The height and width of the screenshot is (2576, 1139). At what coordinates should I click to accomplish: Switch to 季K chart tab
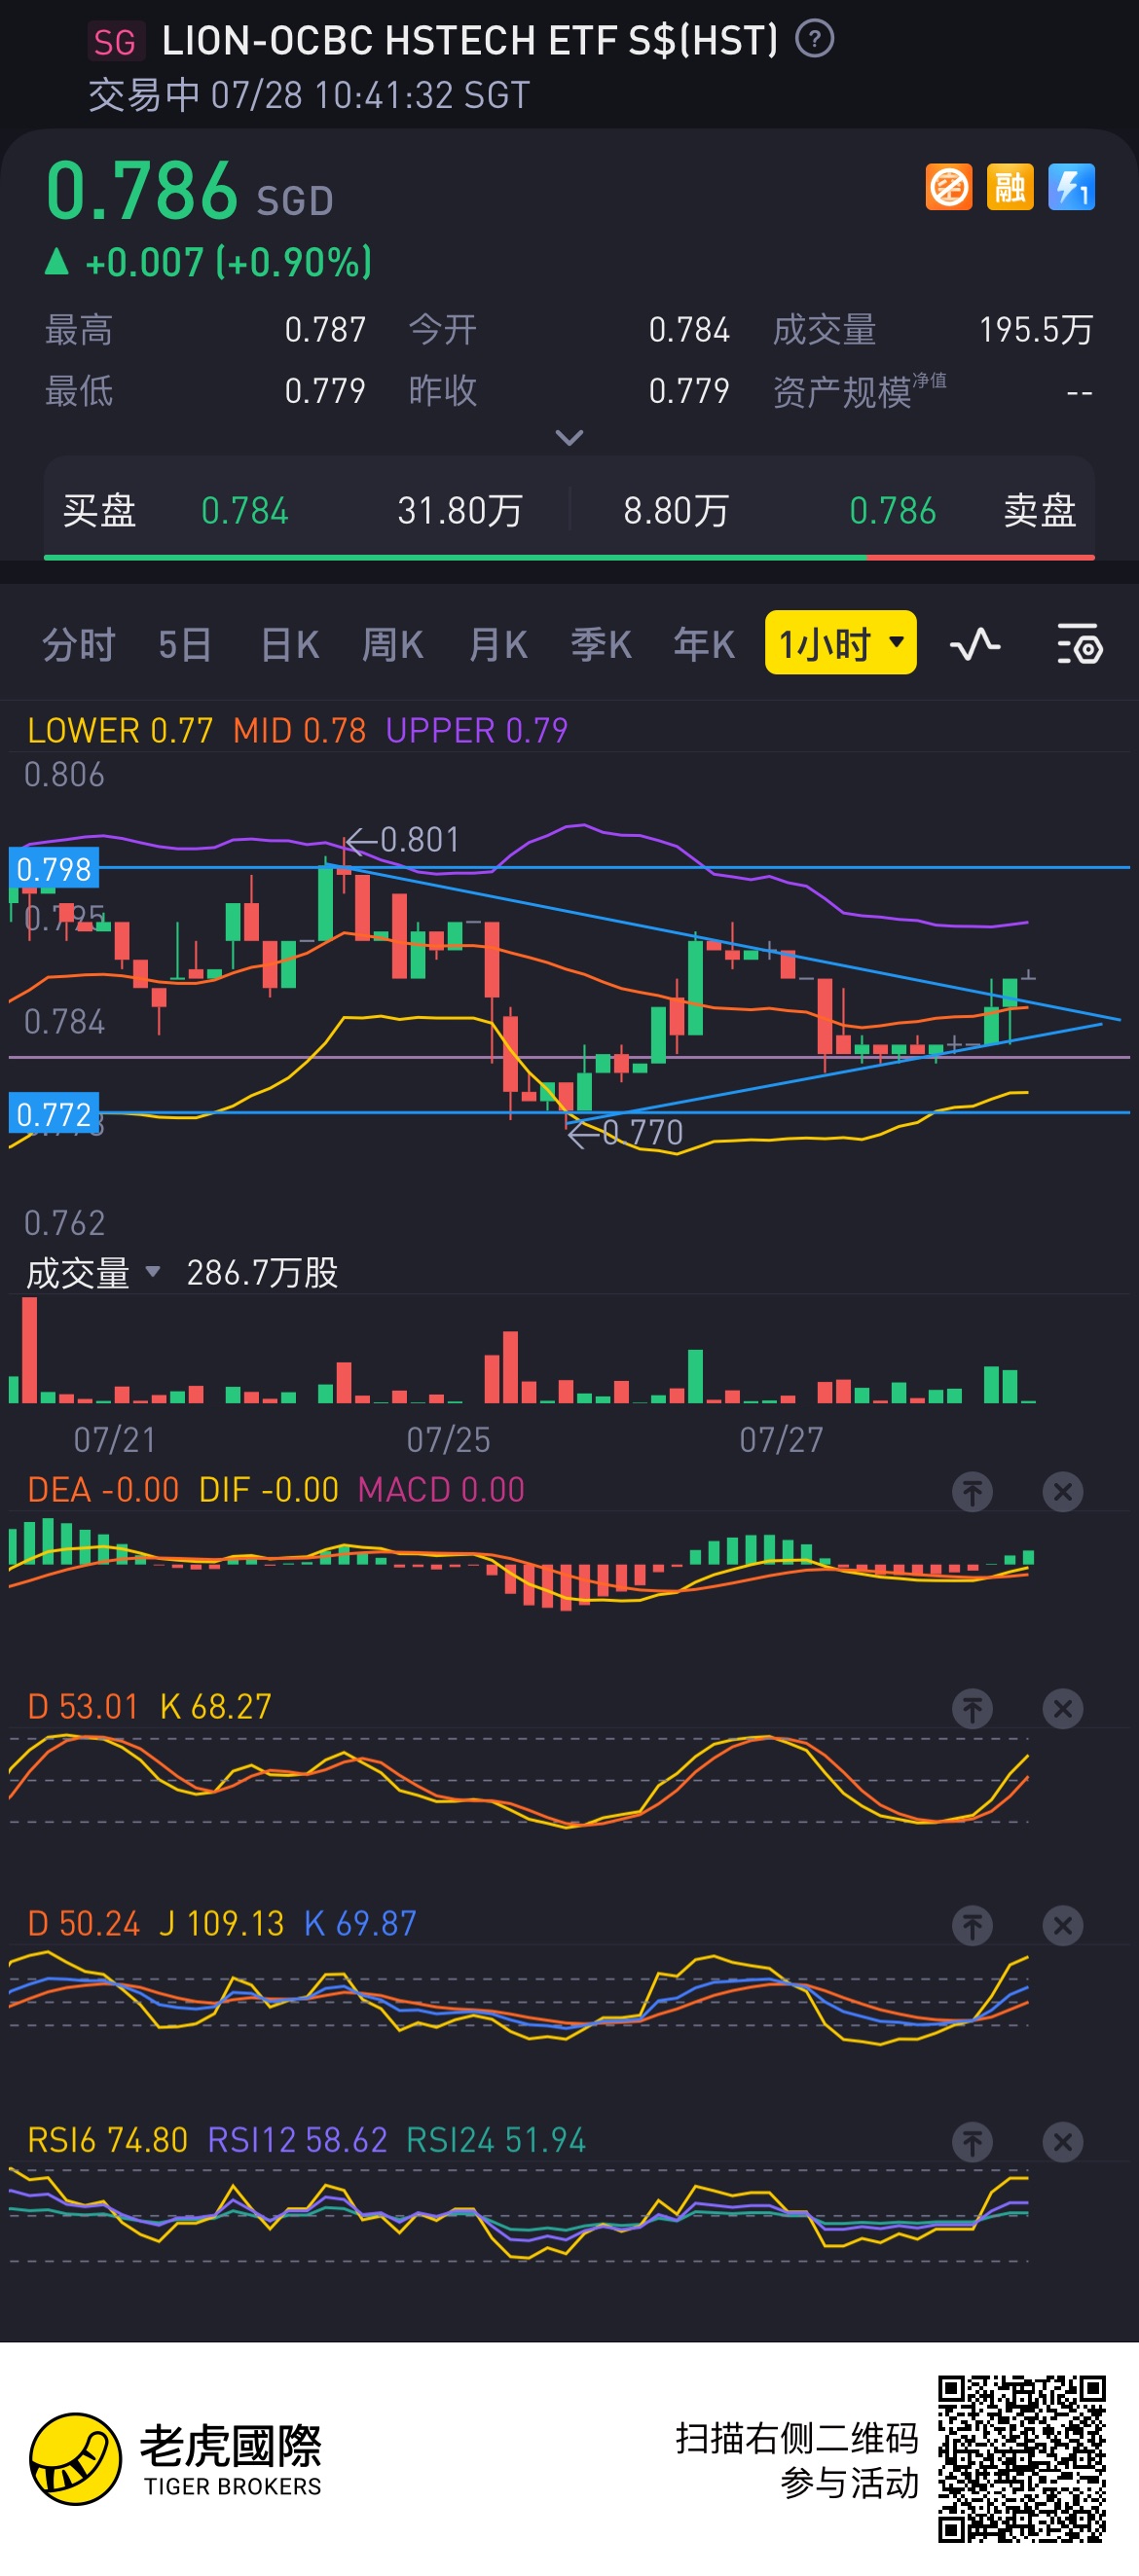(x=601, y=645)
